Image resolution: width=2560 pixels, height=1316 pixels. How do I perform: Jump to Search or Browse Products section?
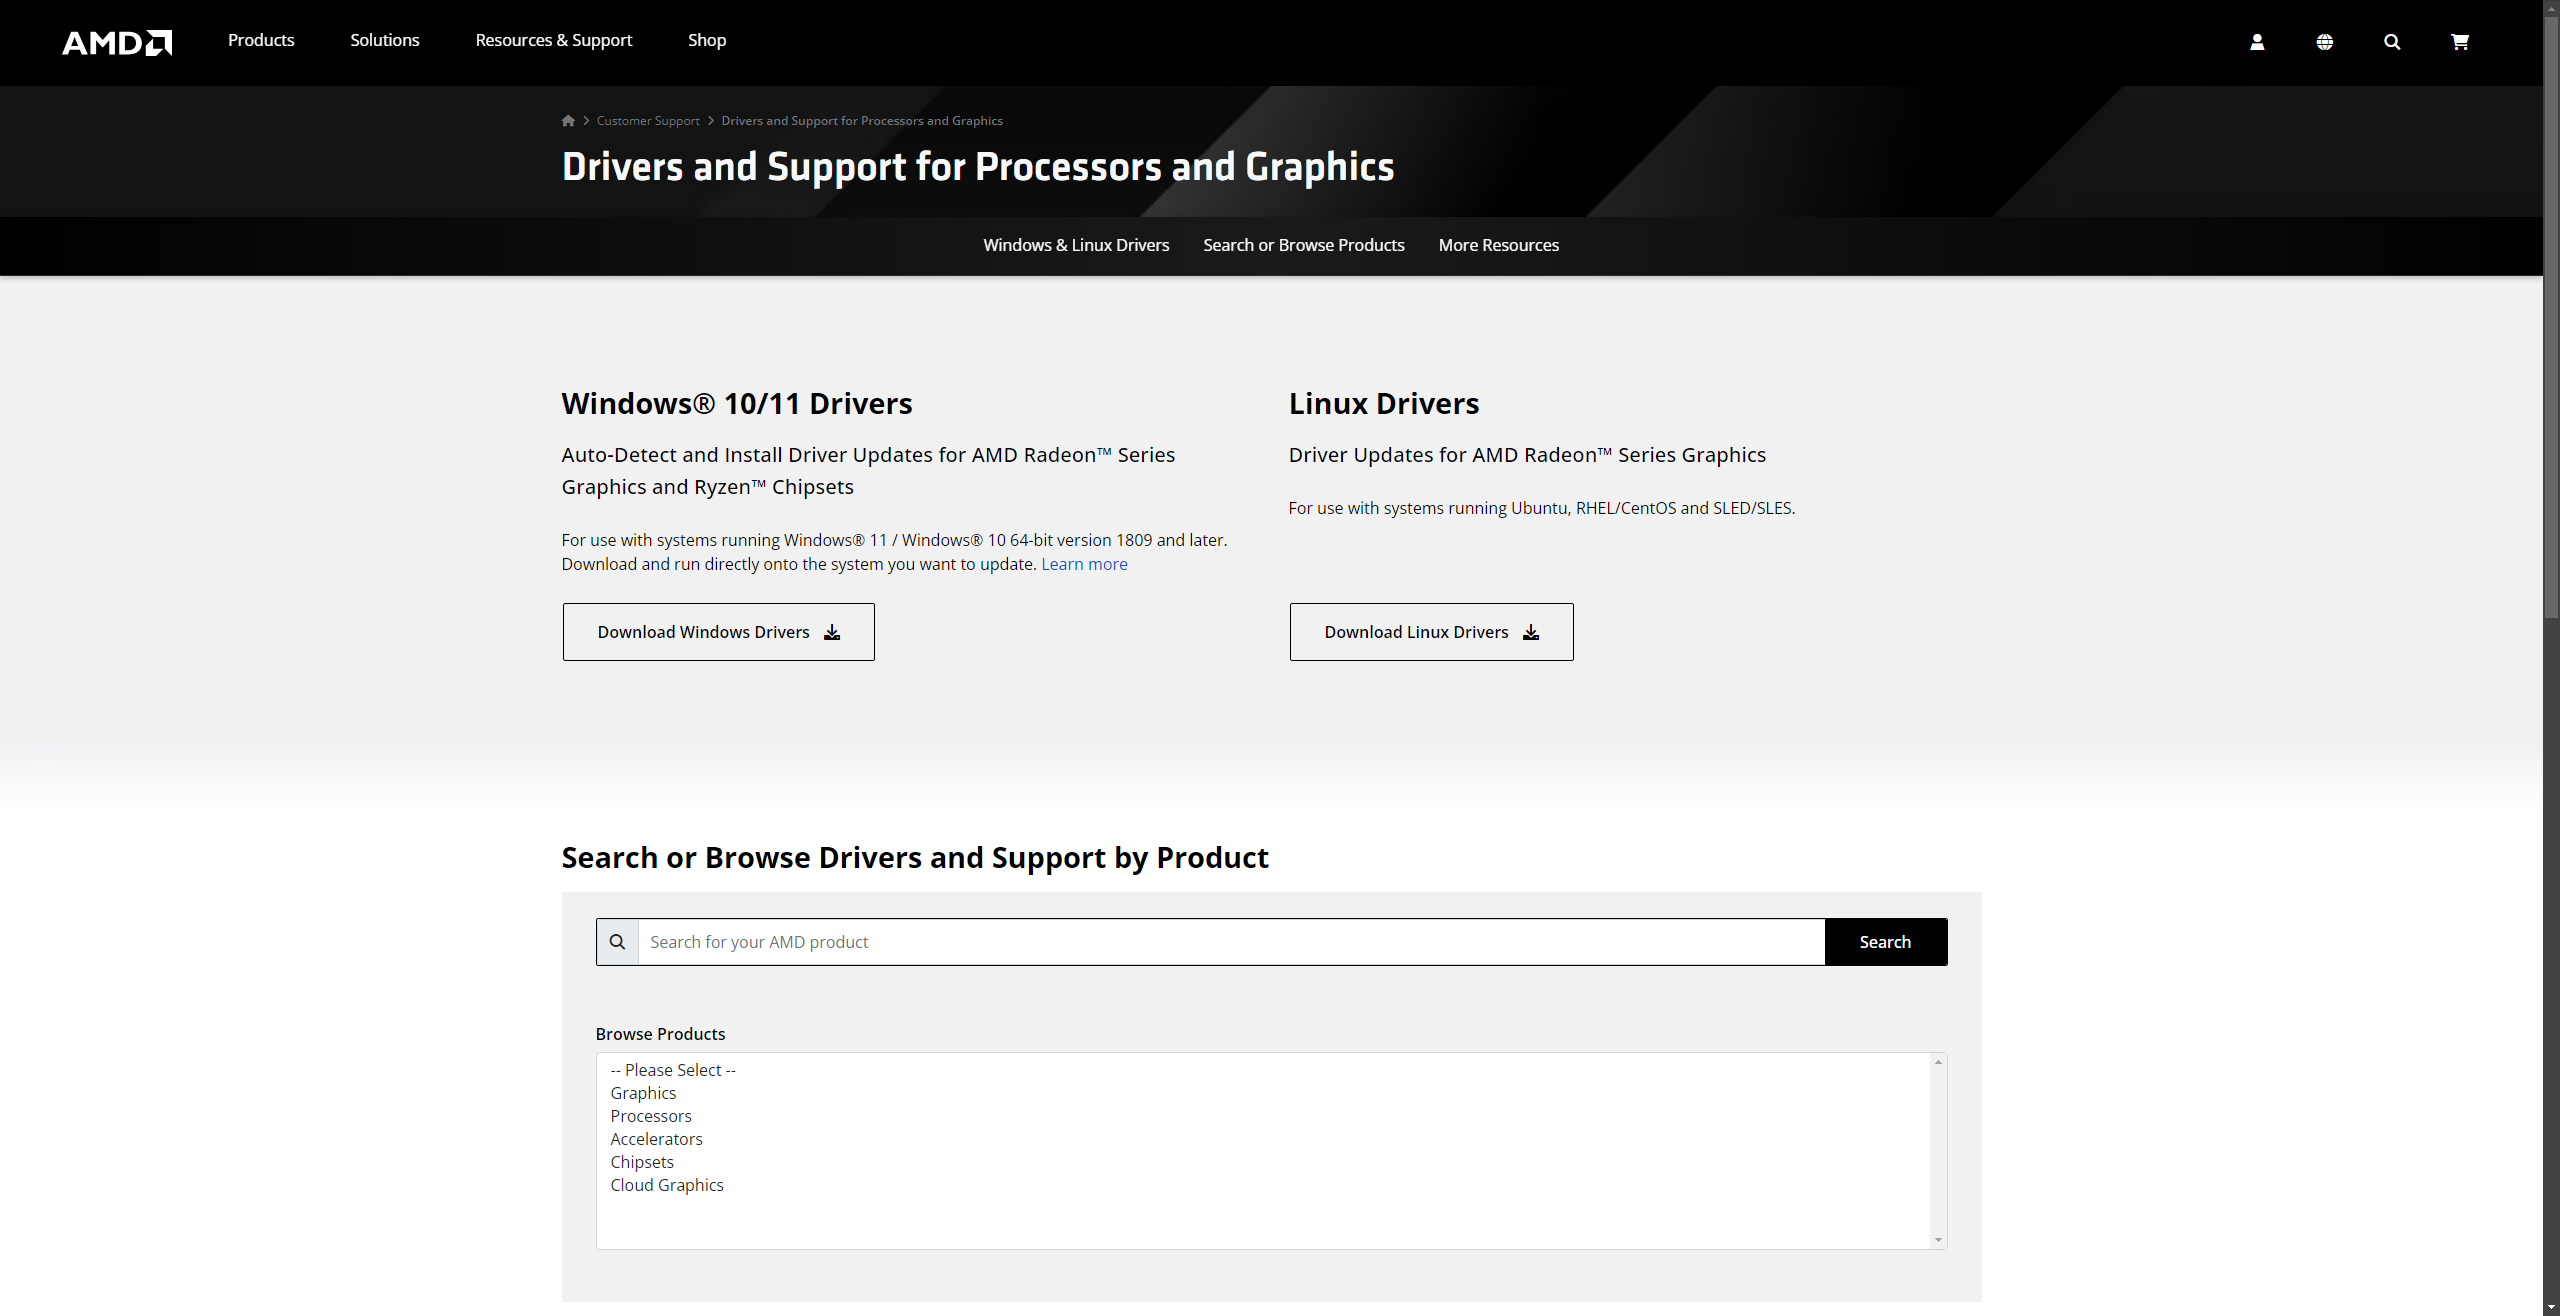click(x=1304, y=245)
